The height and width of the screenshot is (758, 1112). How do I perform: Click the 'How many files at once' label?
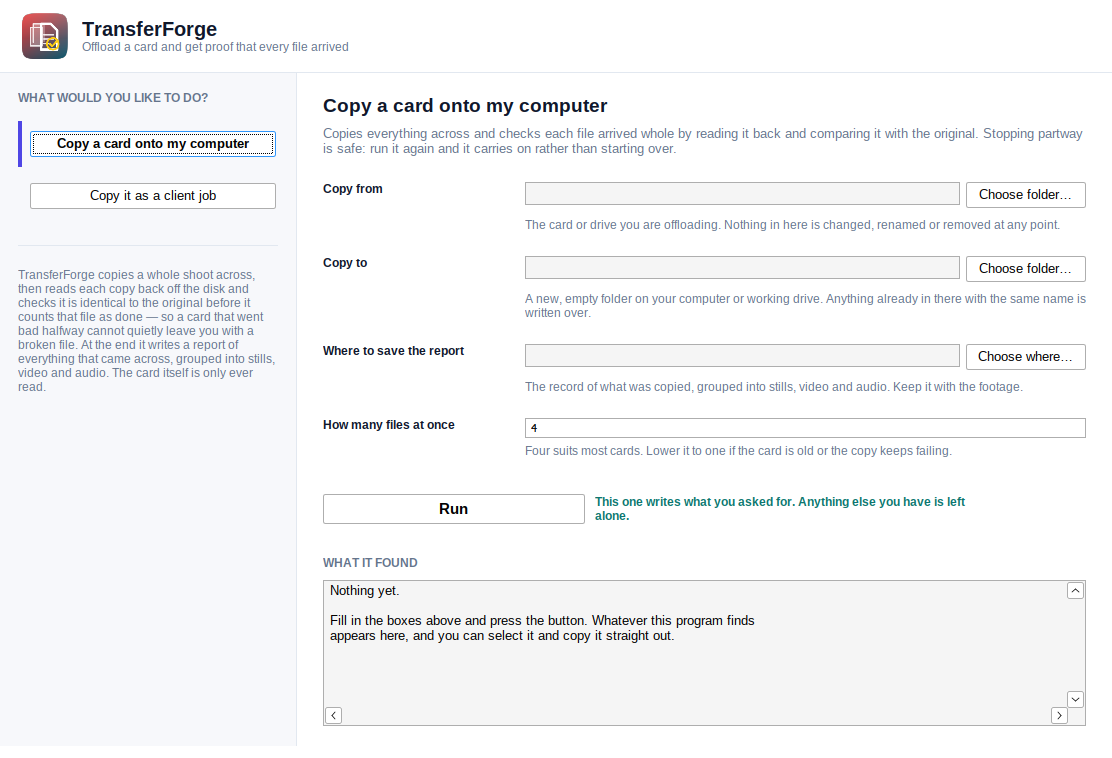389,425
